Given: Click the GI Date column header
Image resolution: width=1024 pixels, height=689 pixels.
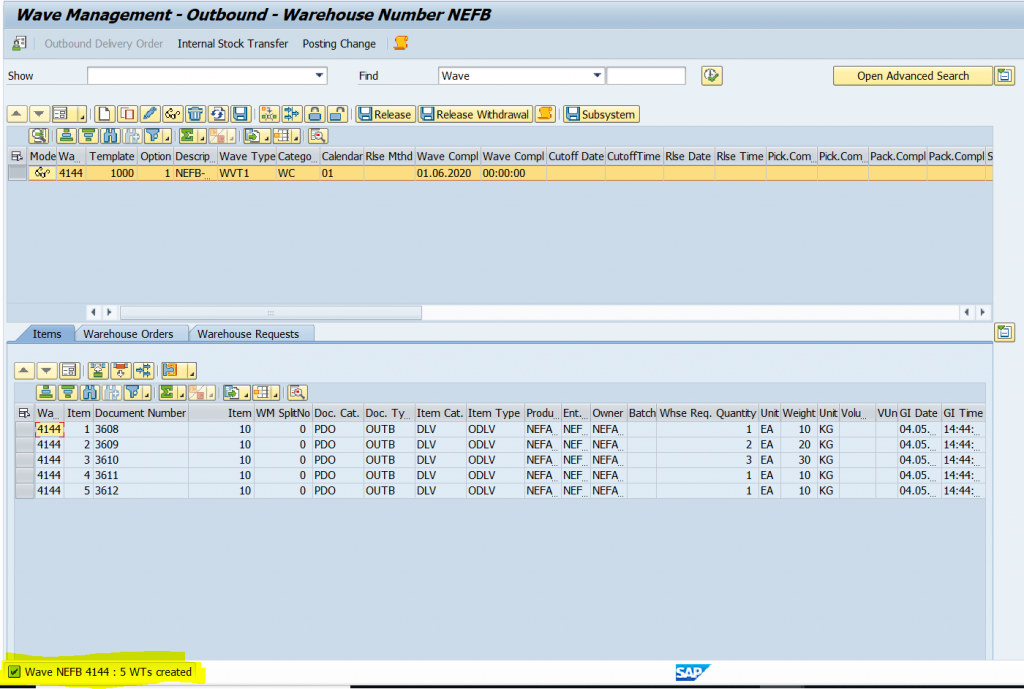Looking at the screenshot, I should 918,413.
